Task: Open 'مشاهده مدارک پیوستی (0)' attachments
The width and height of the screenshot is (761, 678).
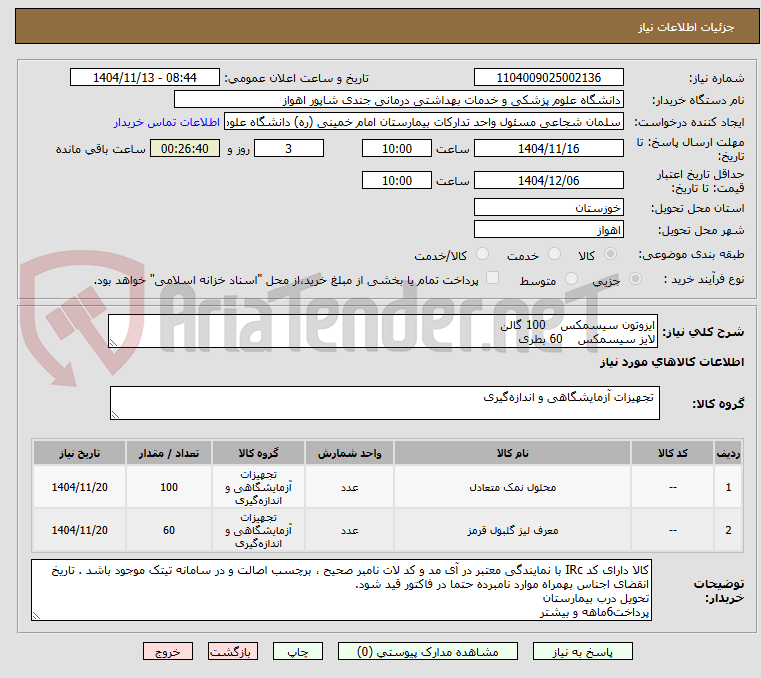Action: coord(428,652)
